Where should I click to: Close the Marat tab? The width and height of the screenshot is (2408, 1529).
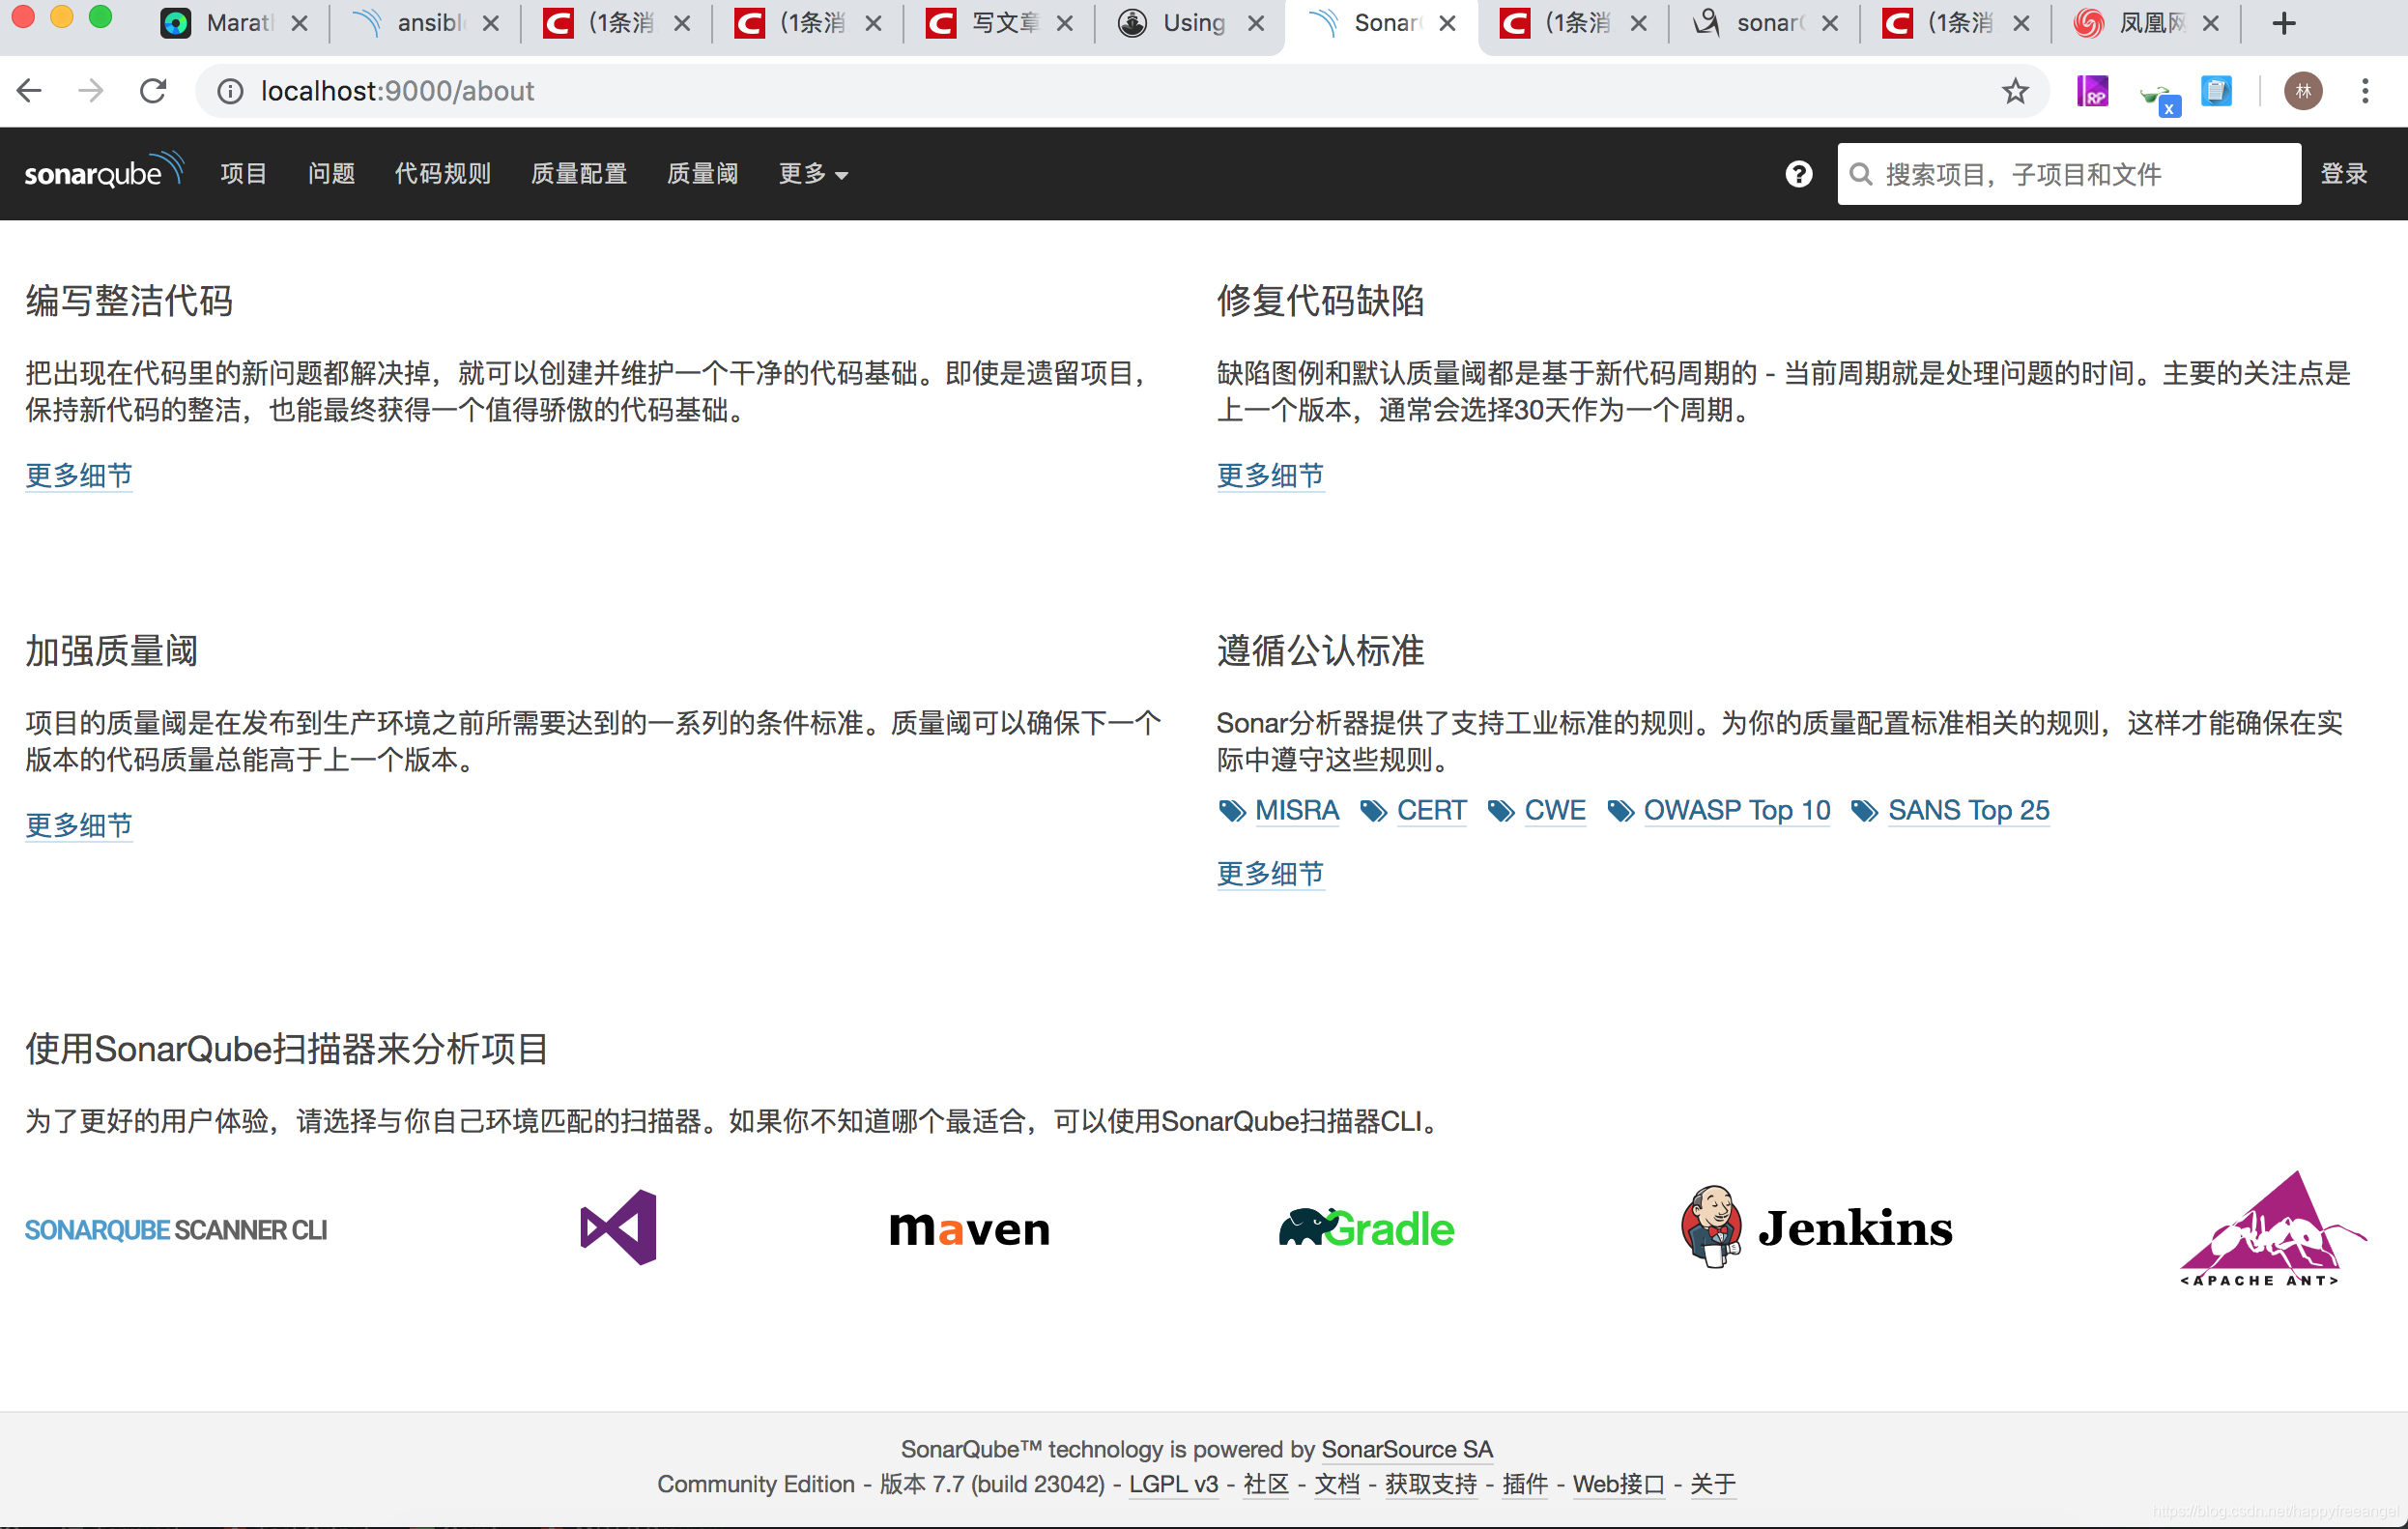299,23
